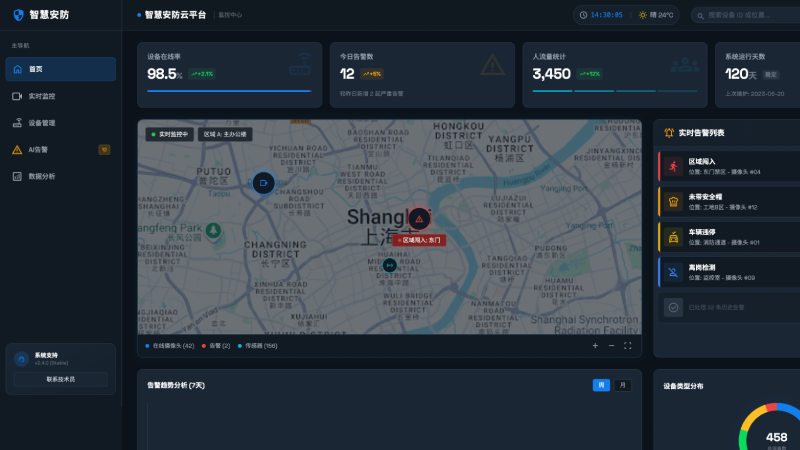The height and width of the screenshot is (450, 800).
Task: Click the 区域A: 主办公楼 area selector
Action: point(224,133)
